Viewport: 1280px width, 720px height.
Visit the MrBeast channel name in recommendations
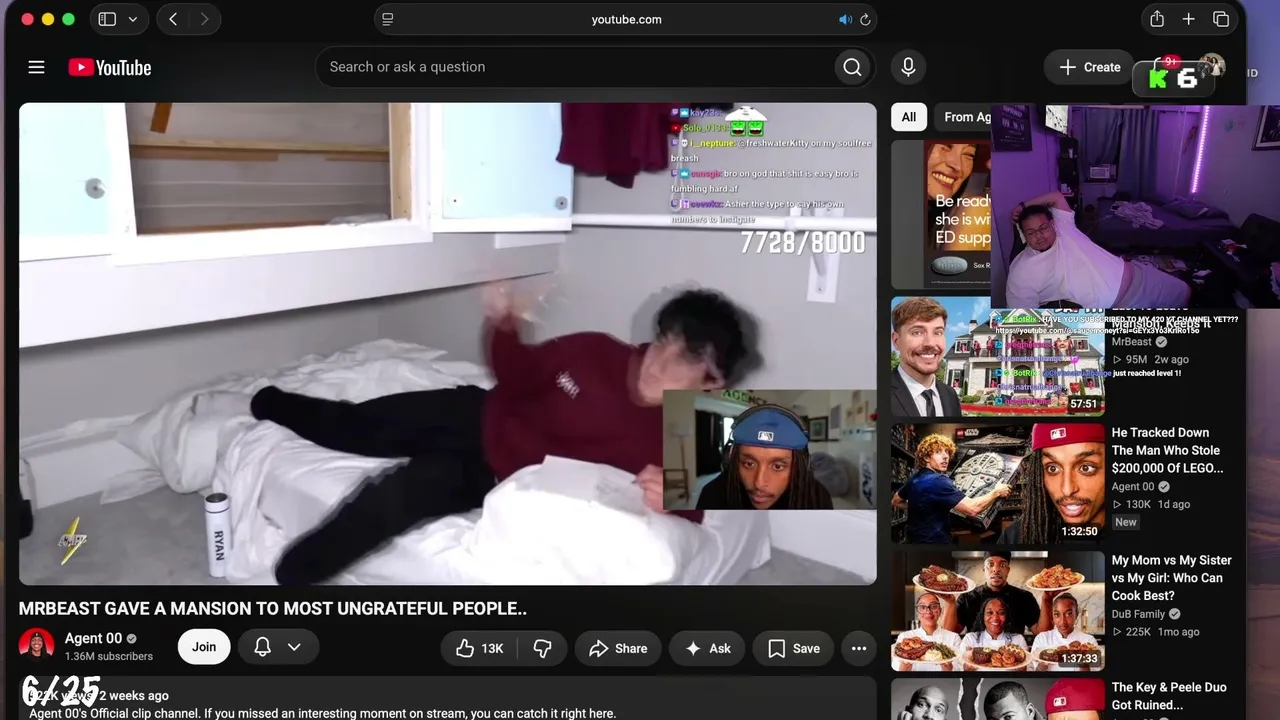coord(1132,342)
